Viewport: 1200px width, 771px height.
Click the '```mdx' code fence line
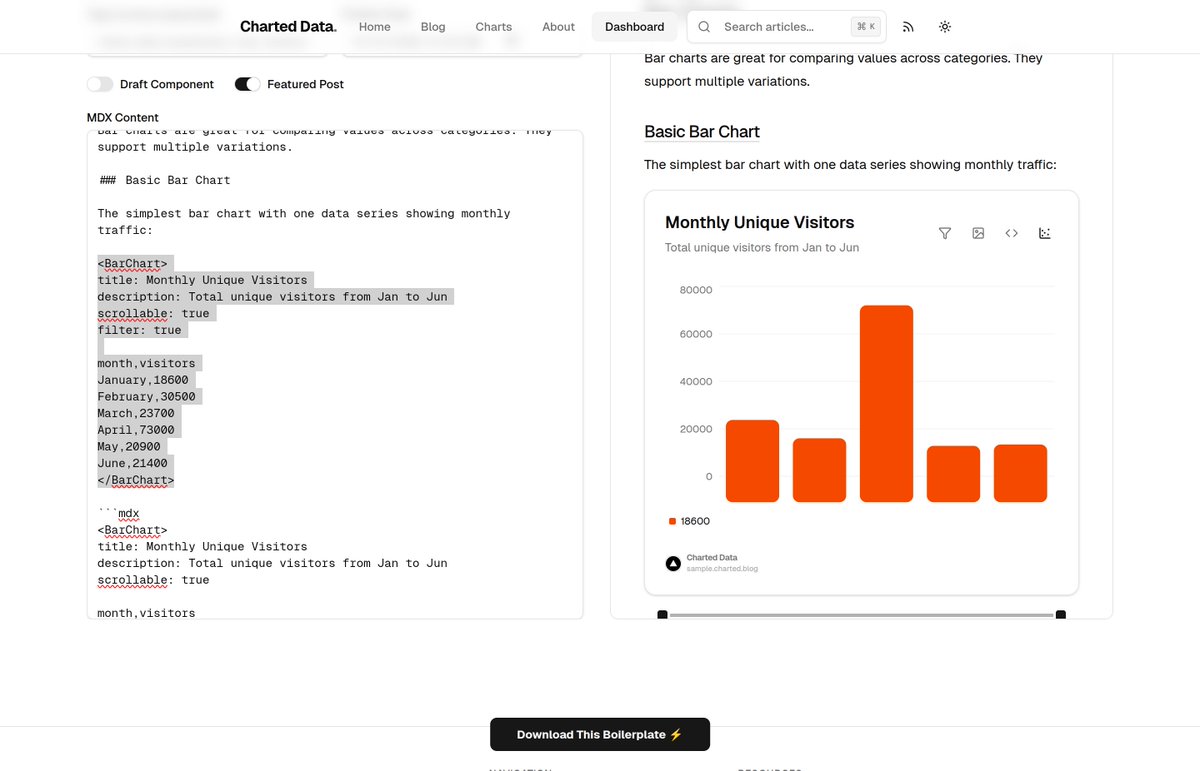tap(119, 513)
